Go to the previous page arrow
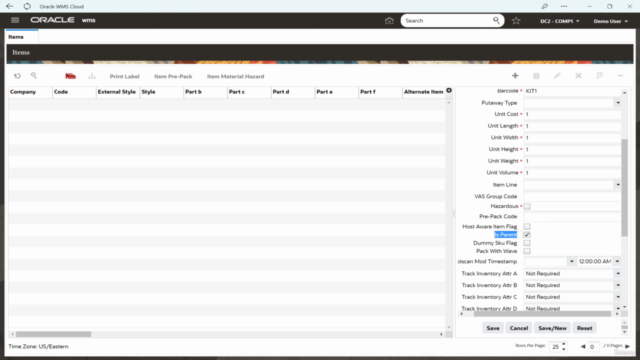This screenshot has width=640, height=360. 583,347
